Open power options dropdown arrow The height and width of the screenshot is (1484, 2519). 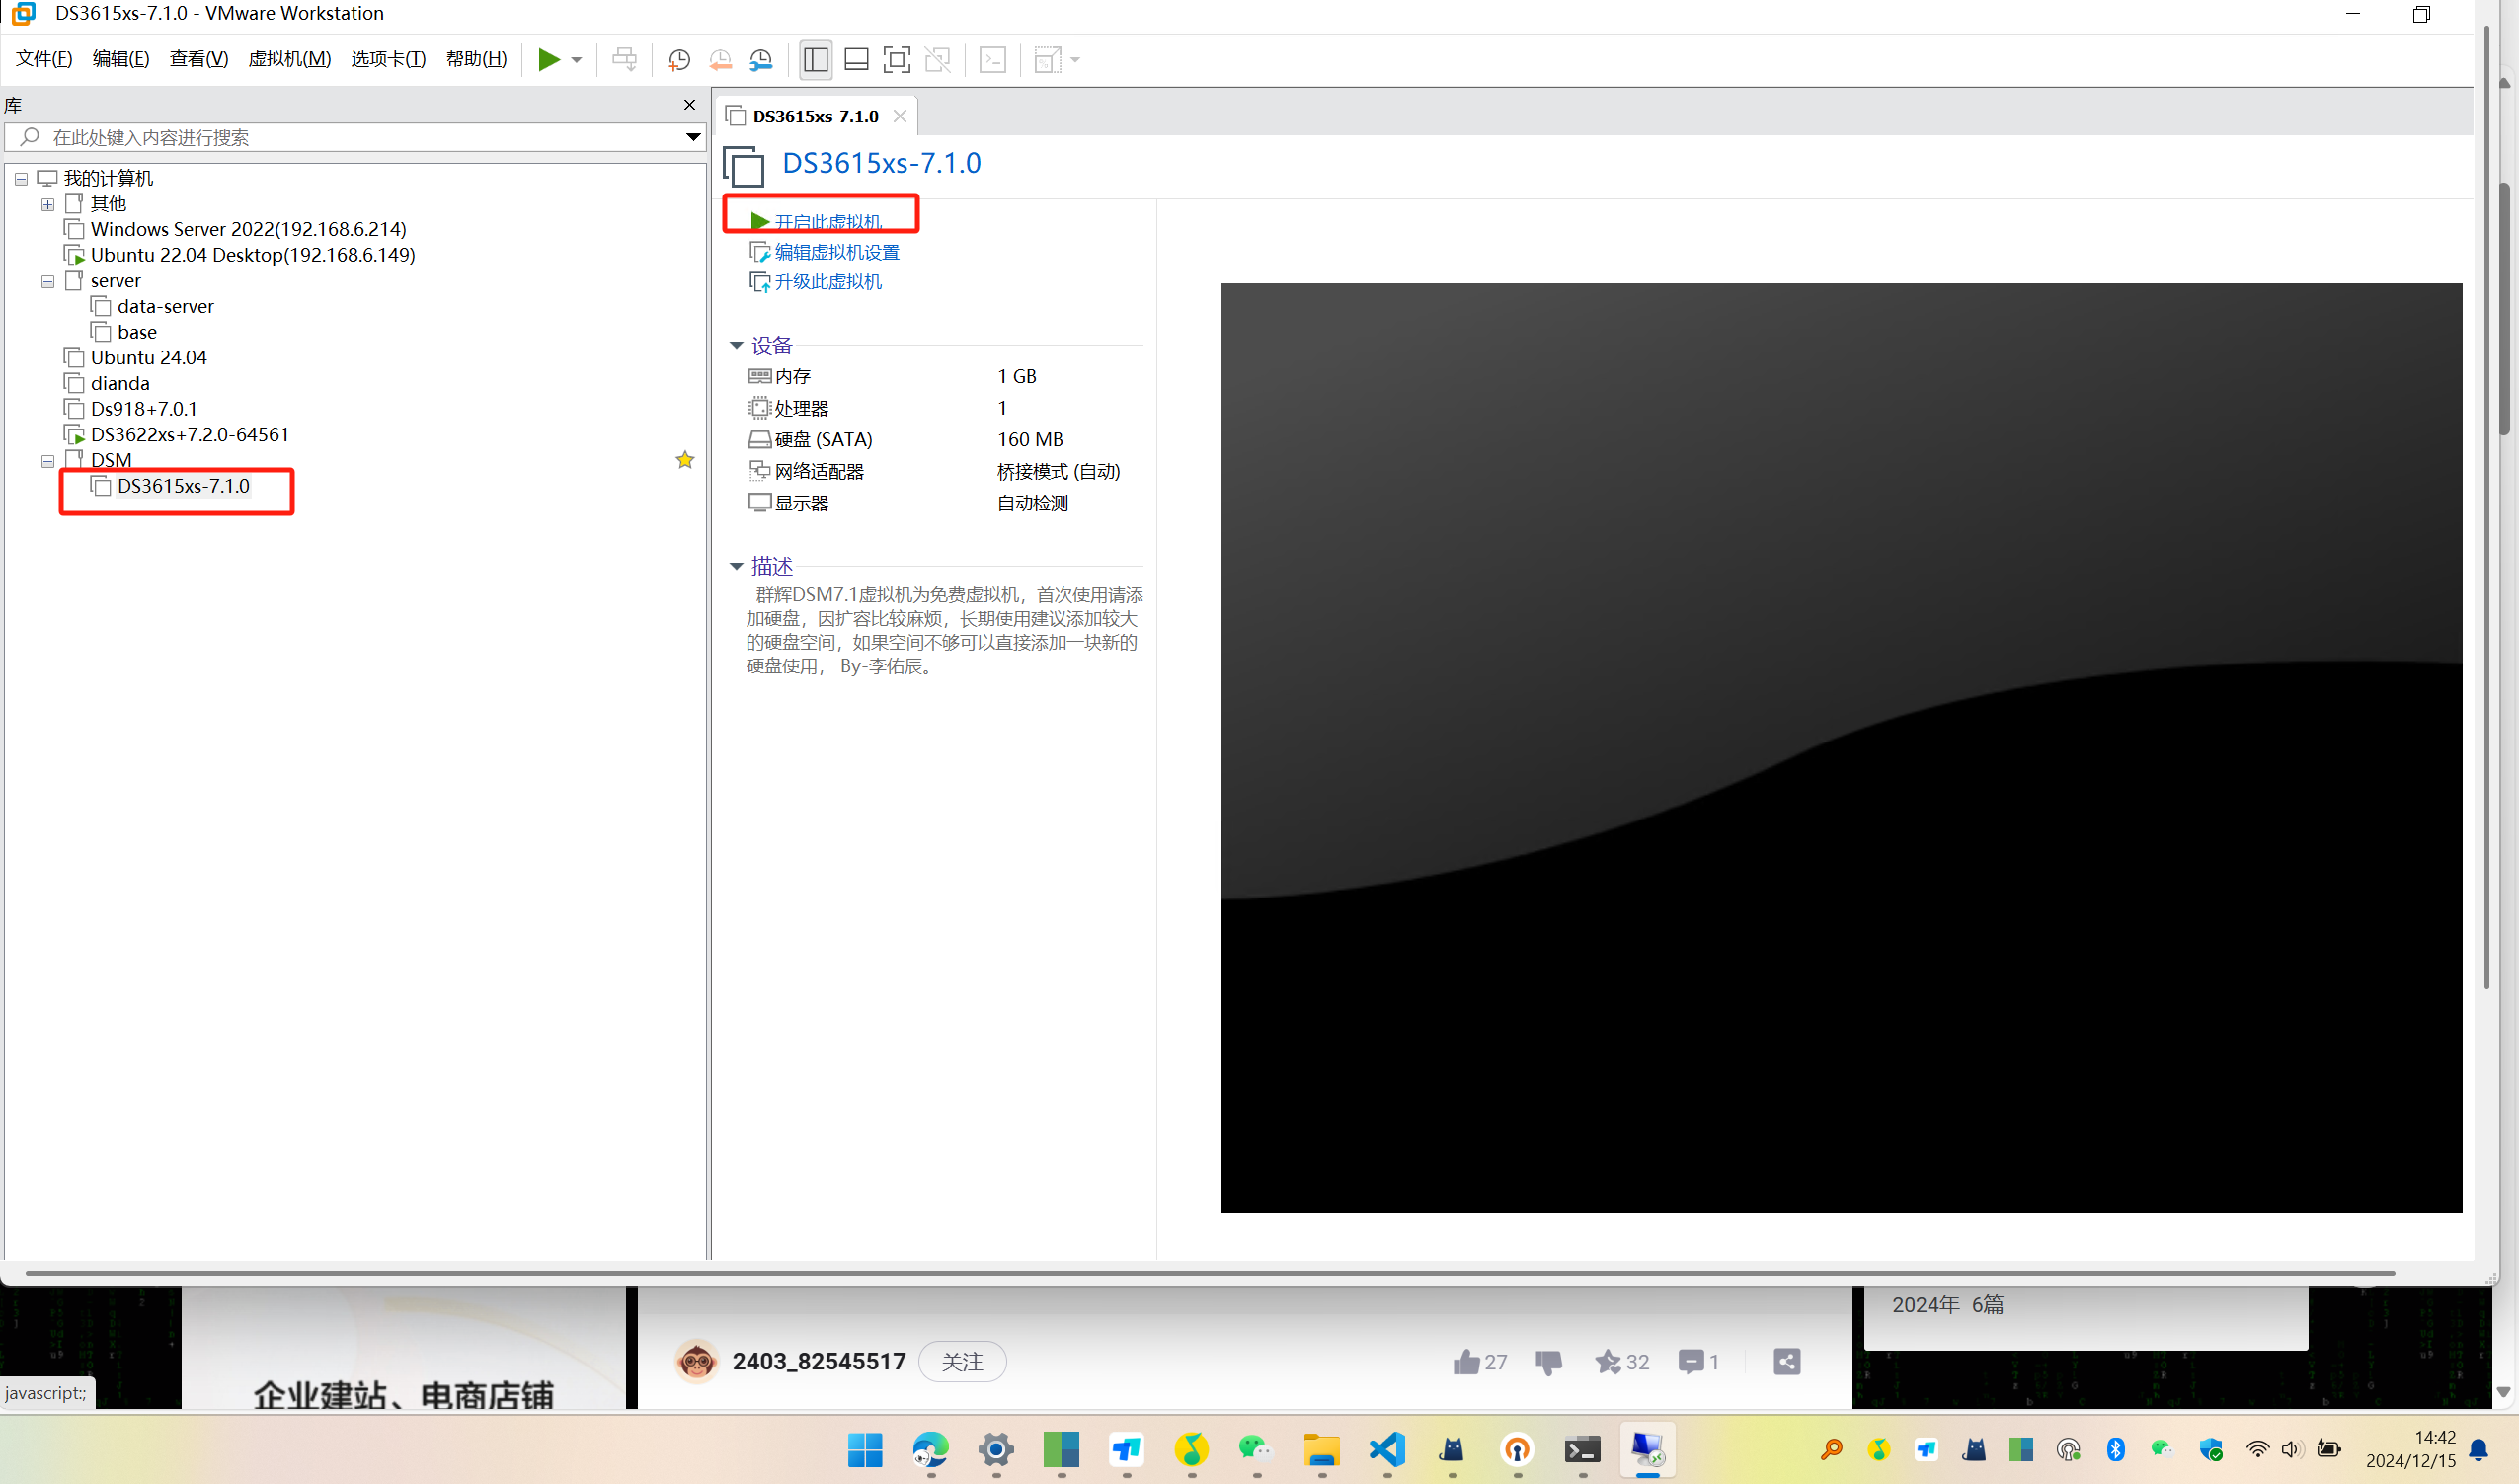577,60
